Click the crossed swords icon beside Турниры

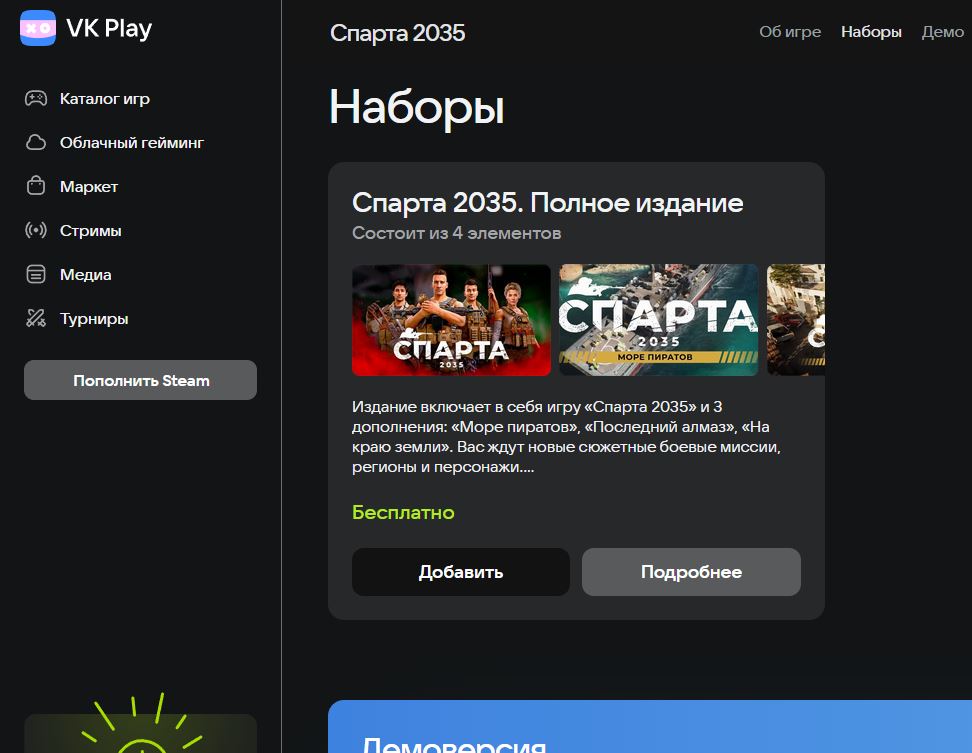(36, 318)
